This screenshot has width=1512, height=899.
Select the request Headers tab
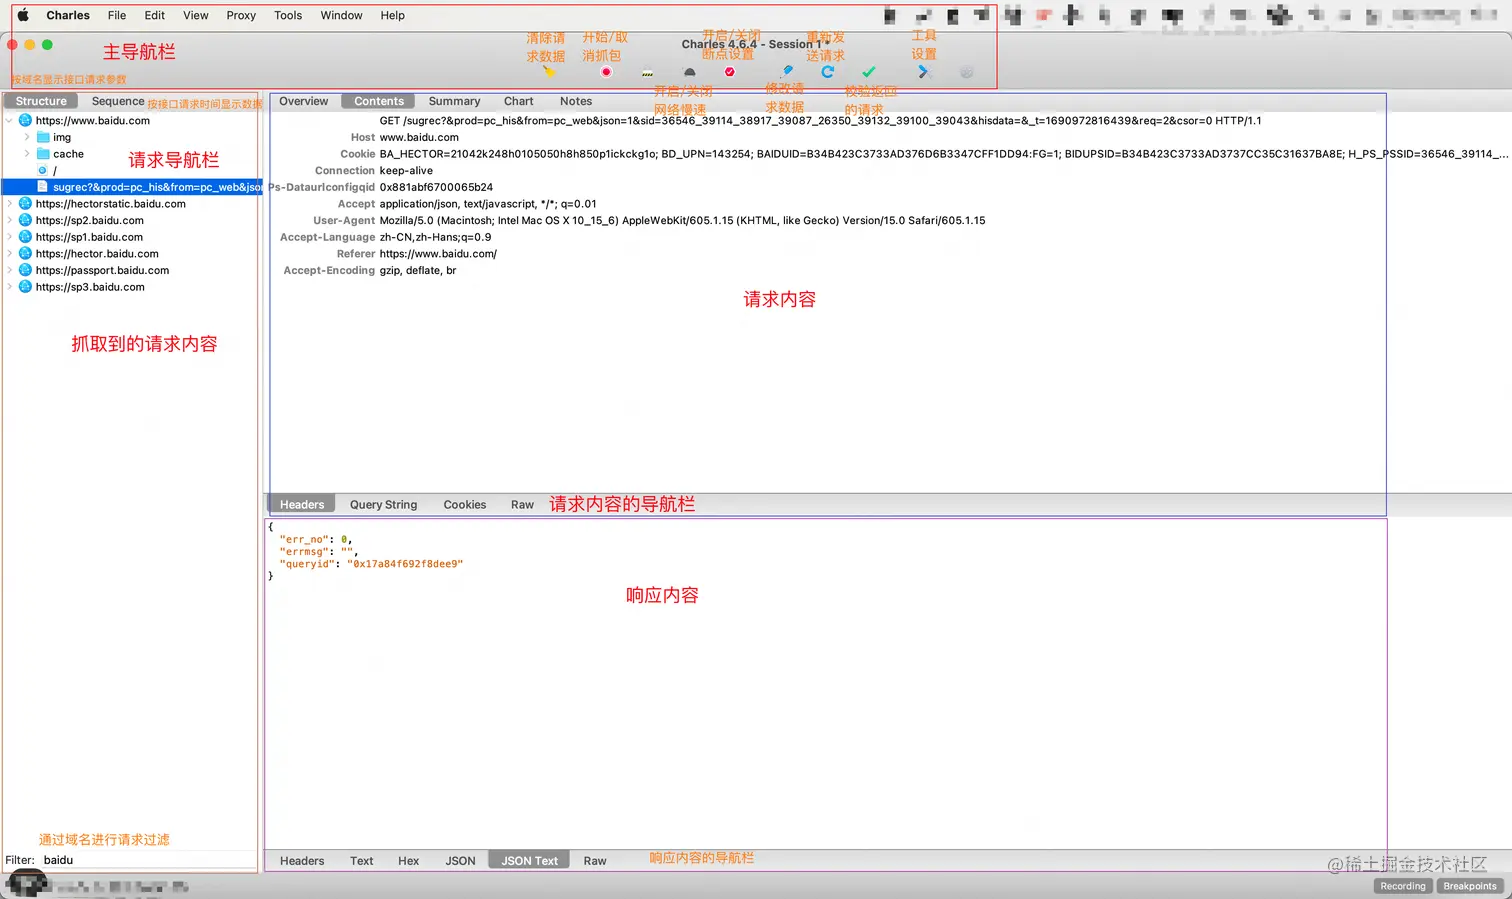pos(302,505)
